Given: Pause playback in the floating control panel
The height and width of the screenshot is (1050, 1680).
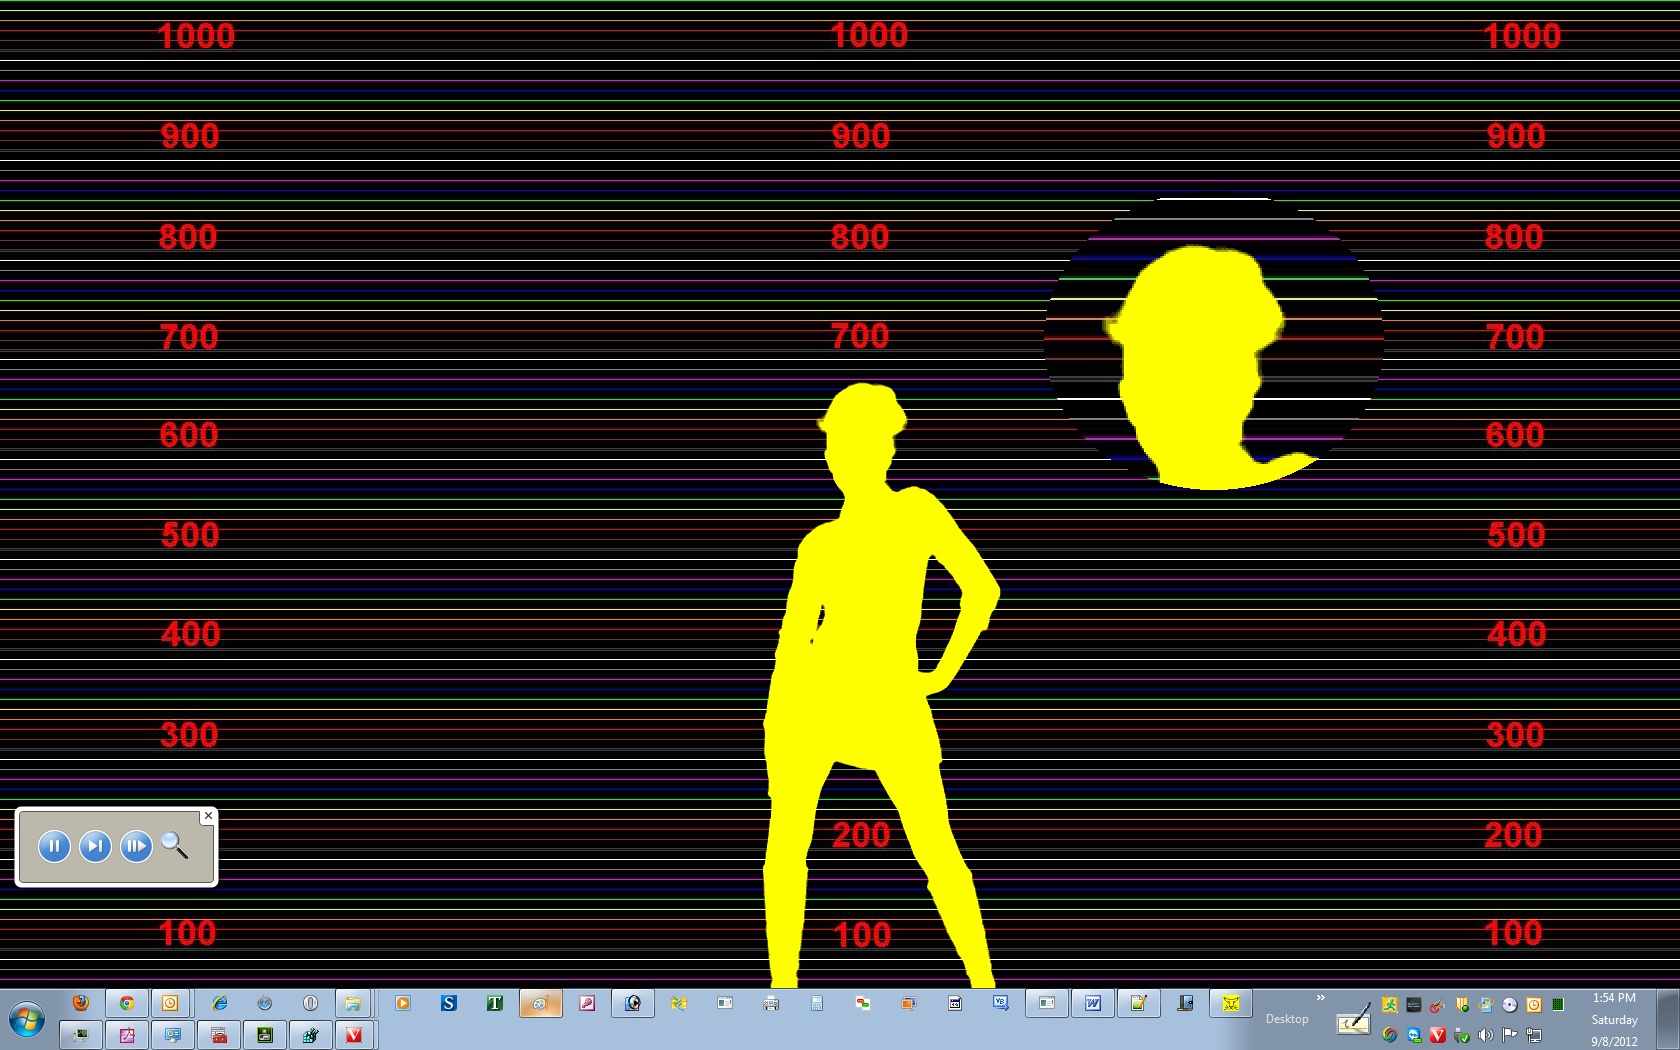Looking at the screenshot, I should pos(54,846).
